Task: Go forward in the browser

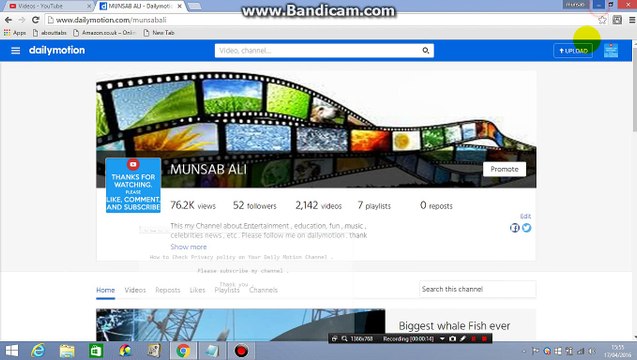Action: tap(22, 20)
